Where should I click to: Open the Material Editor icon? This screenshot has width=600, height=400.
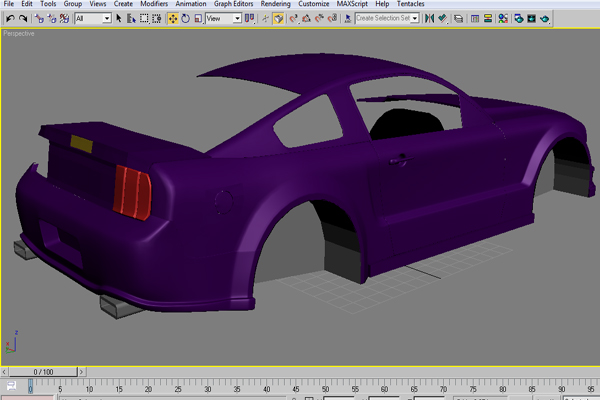[503, 18]
